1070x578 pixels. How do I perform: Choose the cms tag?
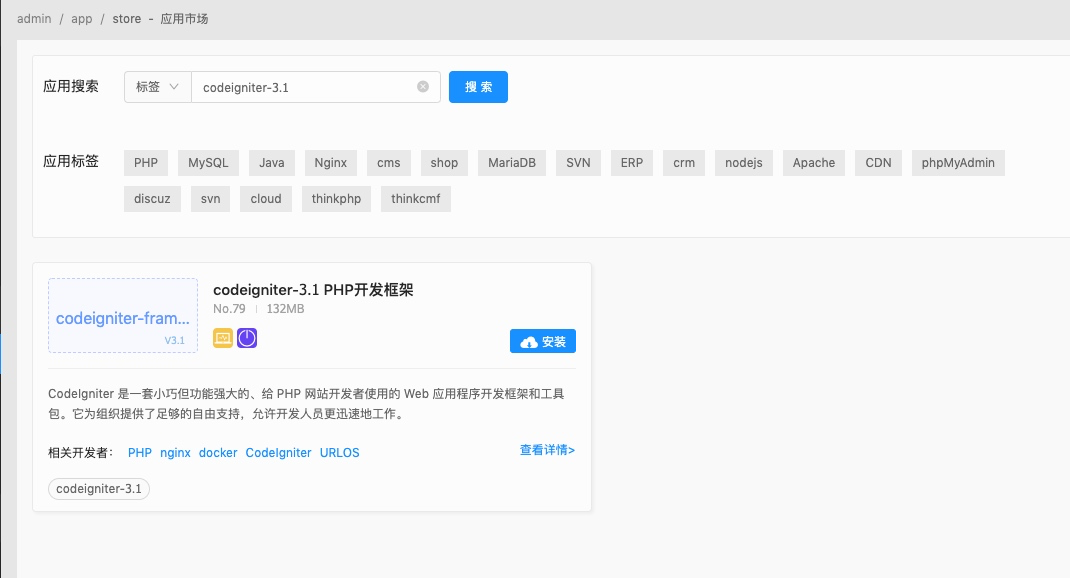[389, 162]
